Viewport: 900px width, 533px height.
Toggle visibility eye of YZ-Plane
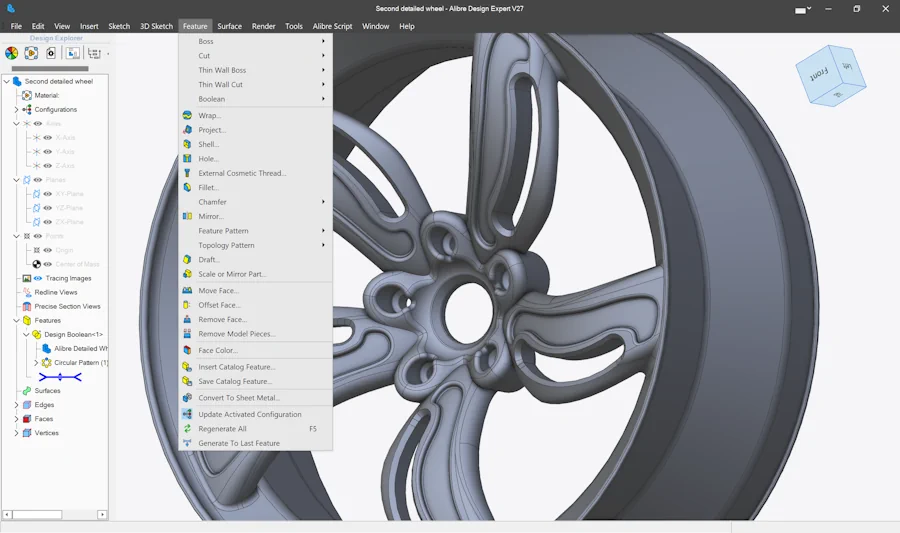48,208
